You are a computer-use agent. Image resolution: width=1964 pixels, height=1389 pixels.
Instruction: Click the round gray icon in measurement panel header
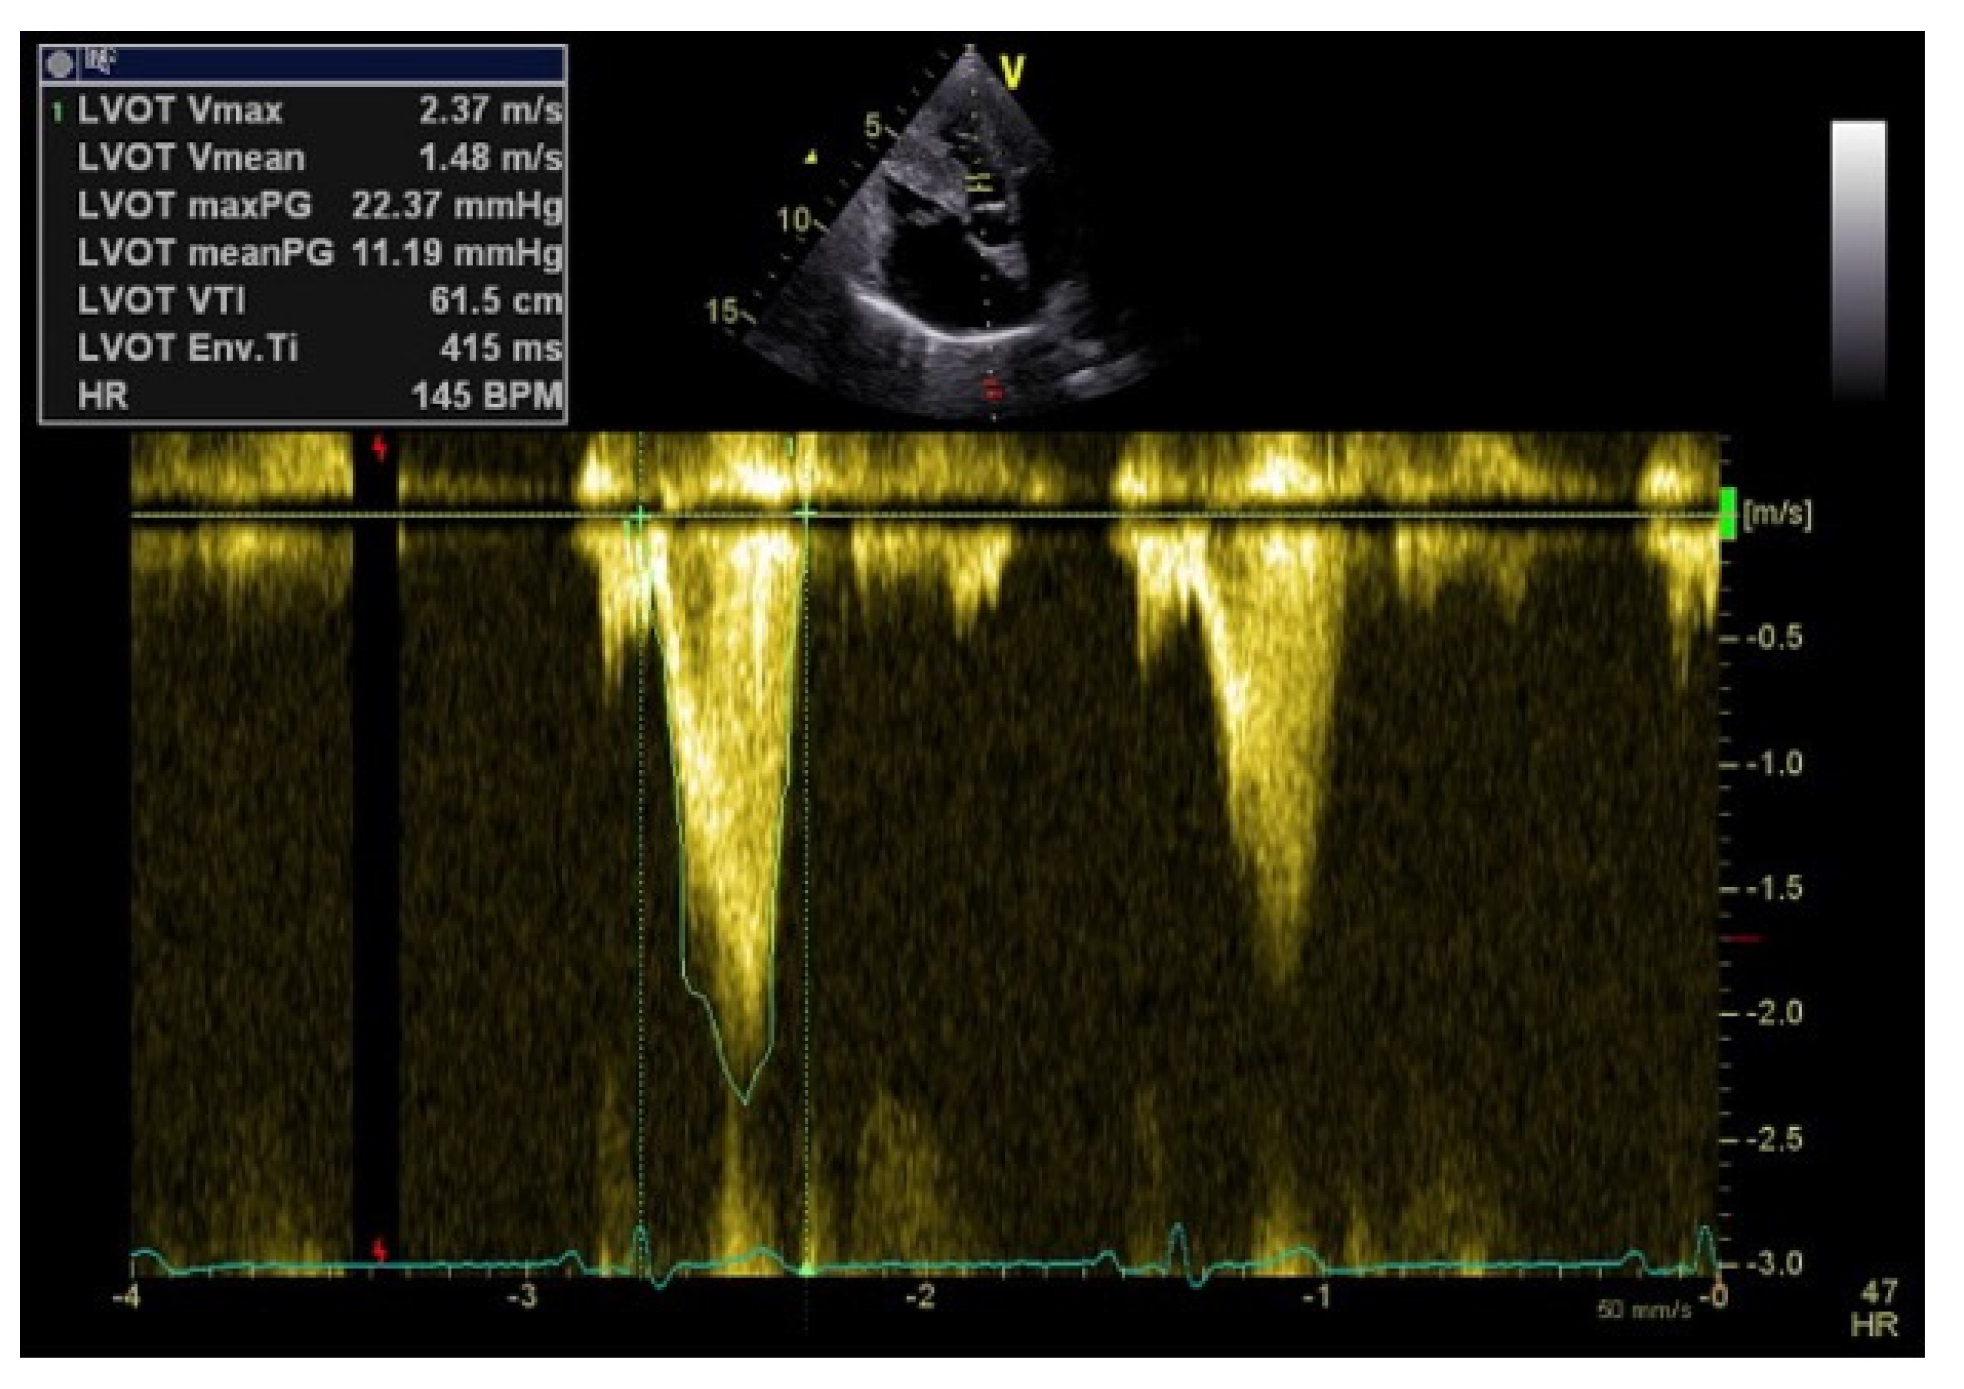(60, 64)
